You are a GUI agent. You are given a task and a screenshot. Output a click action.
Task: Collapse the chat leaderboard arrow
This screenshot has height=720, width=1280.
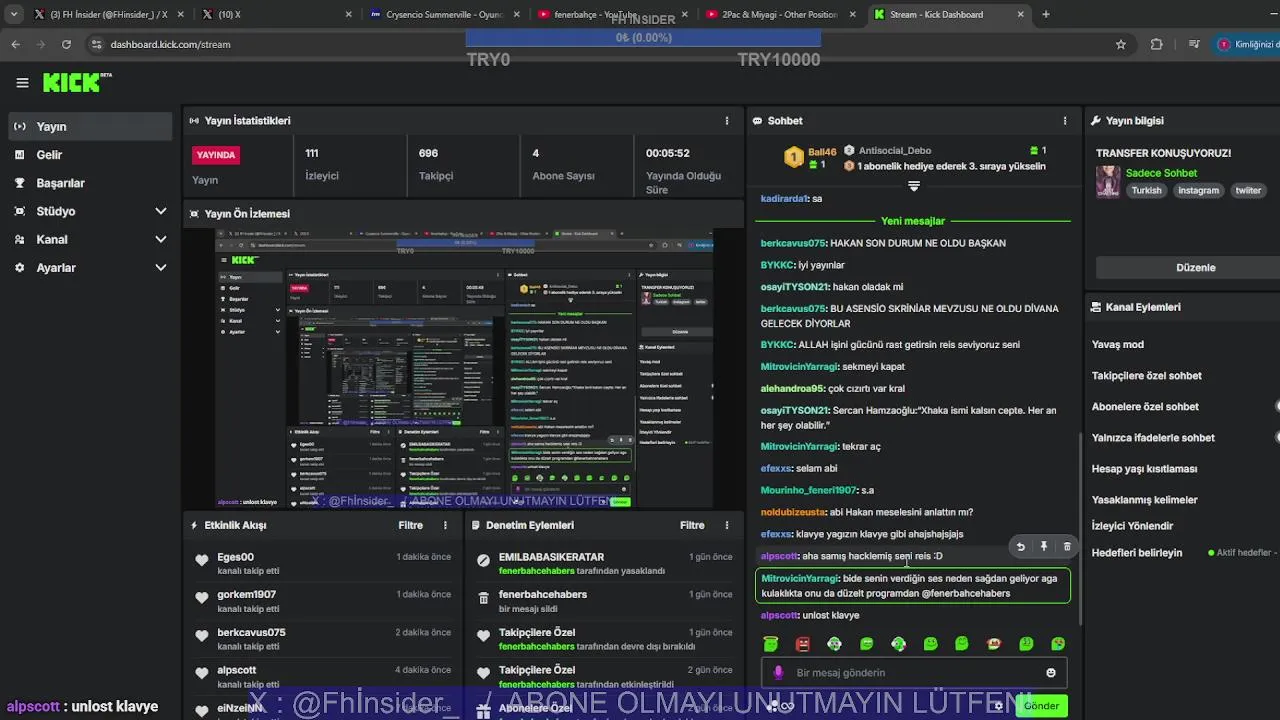pos(914,186)
